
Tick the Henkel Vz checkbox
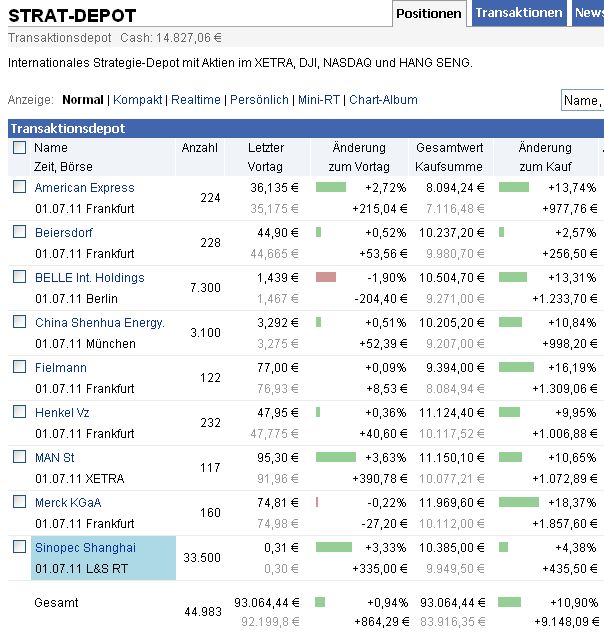point(19,412)
